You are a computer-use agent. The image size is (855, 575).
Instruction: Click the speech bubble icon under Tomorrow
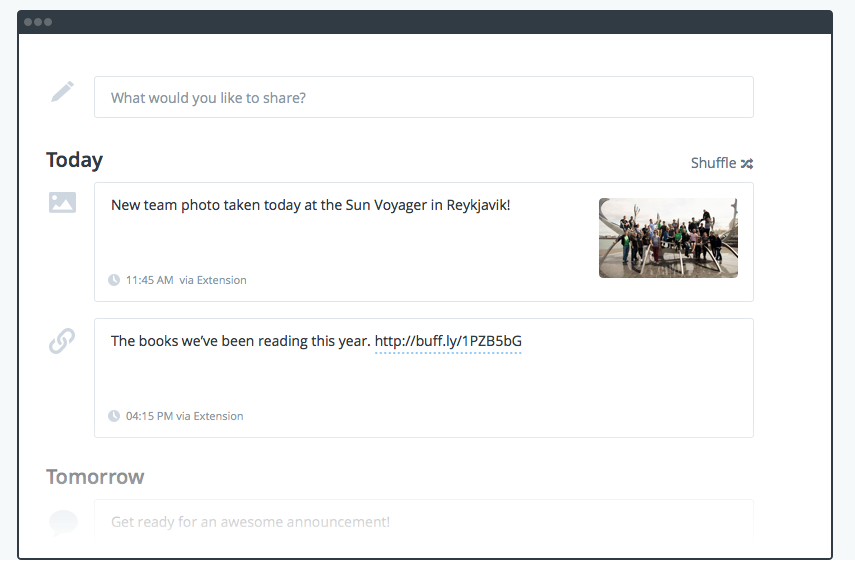(x=63, y=522)
